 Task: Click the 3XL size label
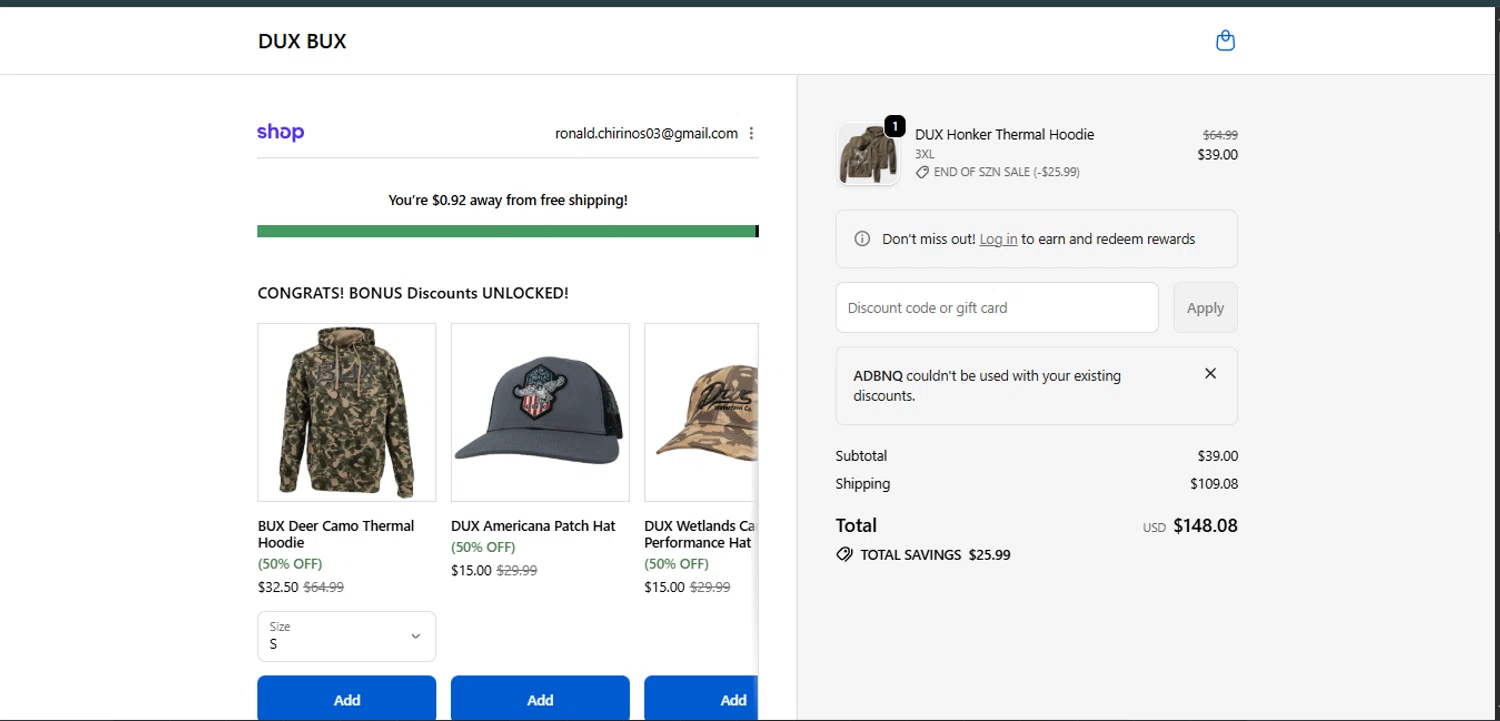pos(925,154)
